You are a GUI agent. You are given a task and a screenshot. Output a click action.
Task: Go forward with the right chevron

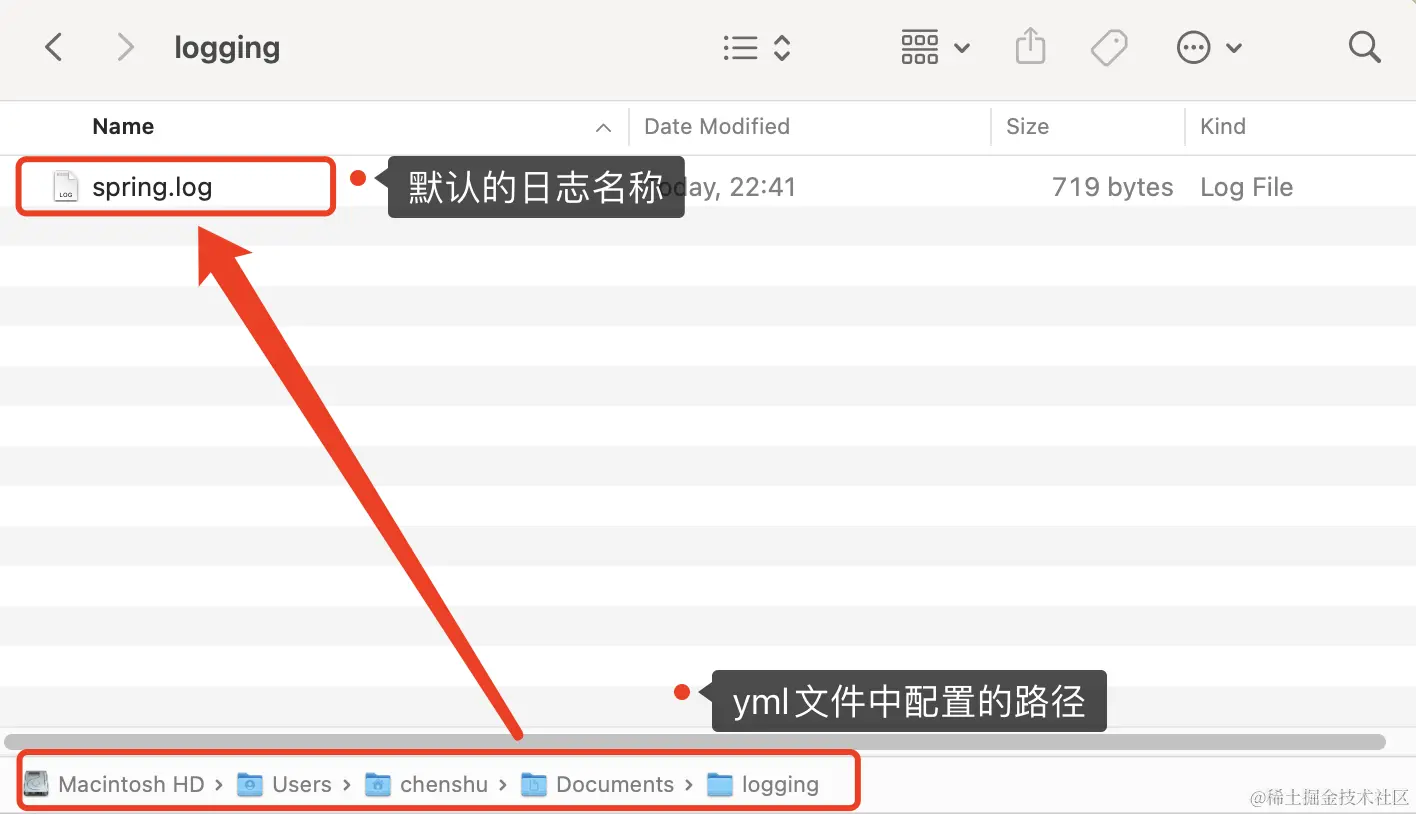[125, 47]
